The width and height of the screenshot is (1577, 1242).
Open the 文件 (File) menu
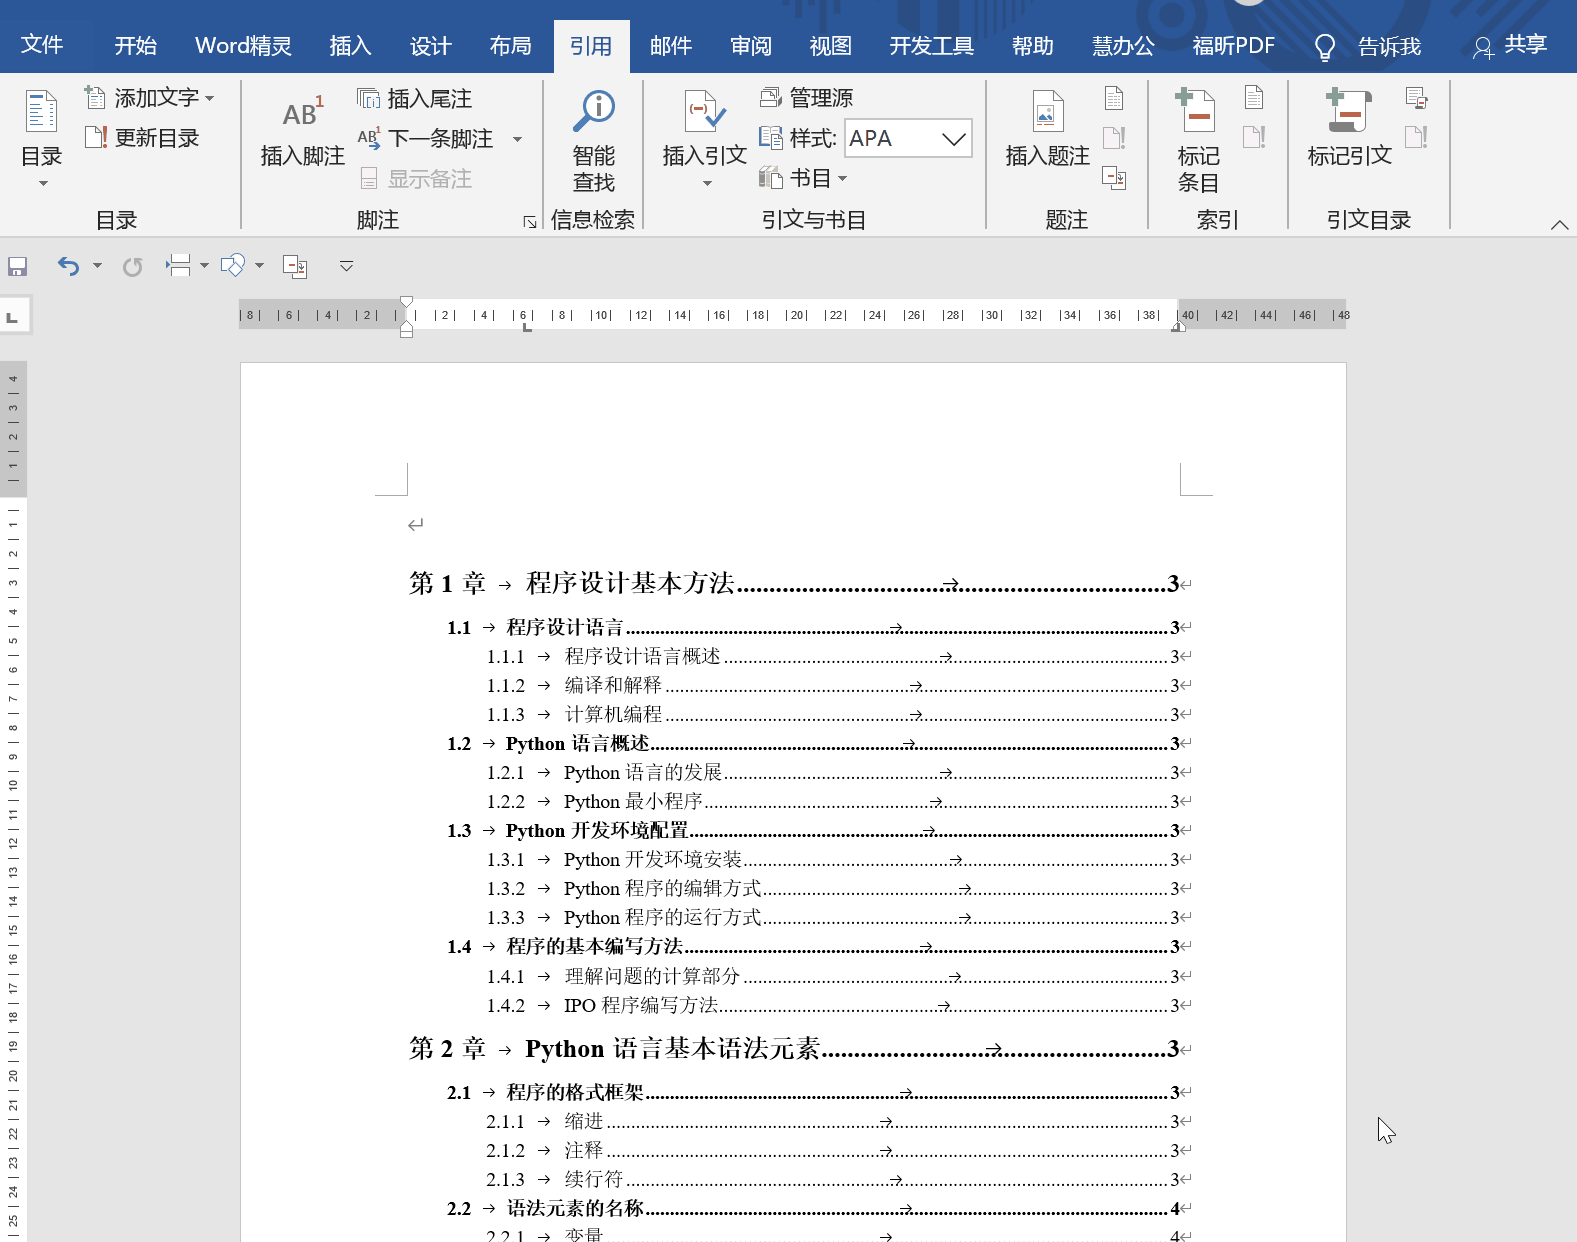point(42,45)
